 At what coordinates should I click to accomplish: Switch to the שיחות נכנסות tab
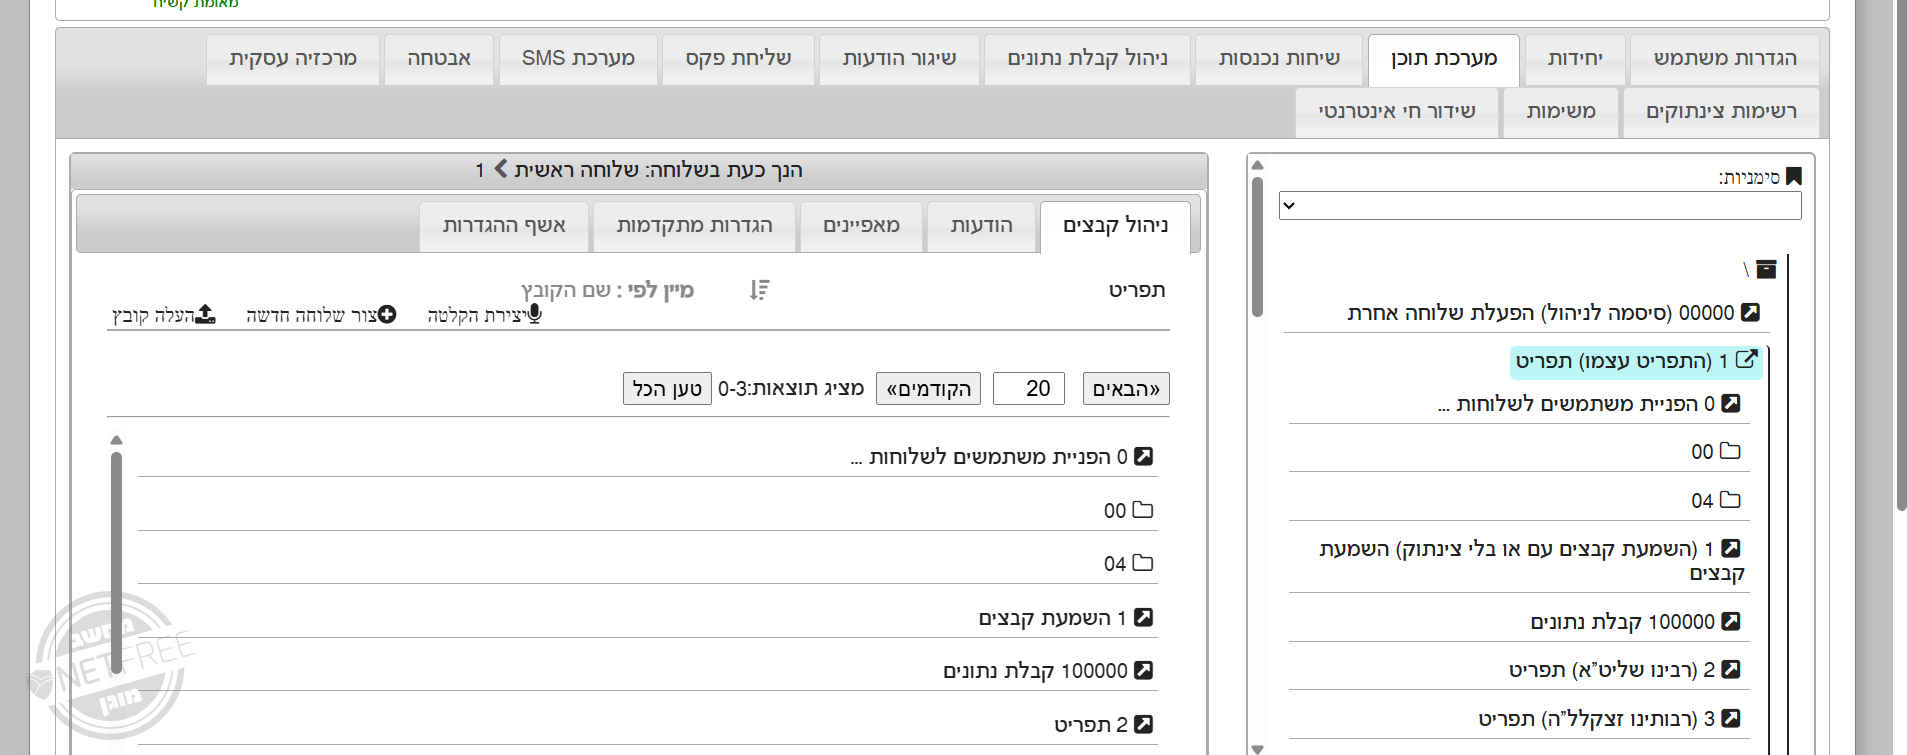[x=1278, y=59]
